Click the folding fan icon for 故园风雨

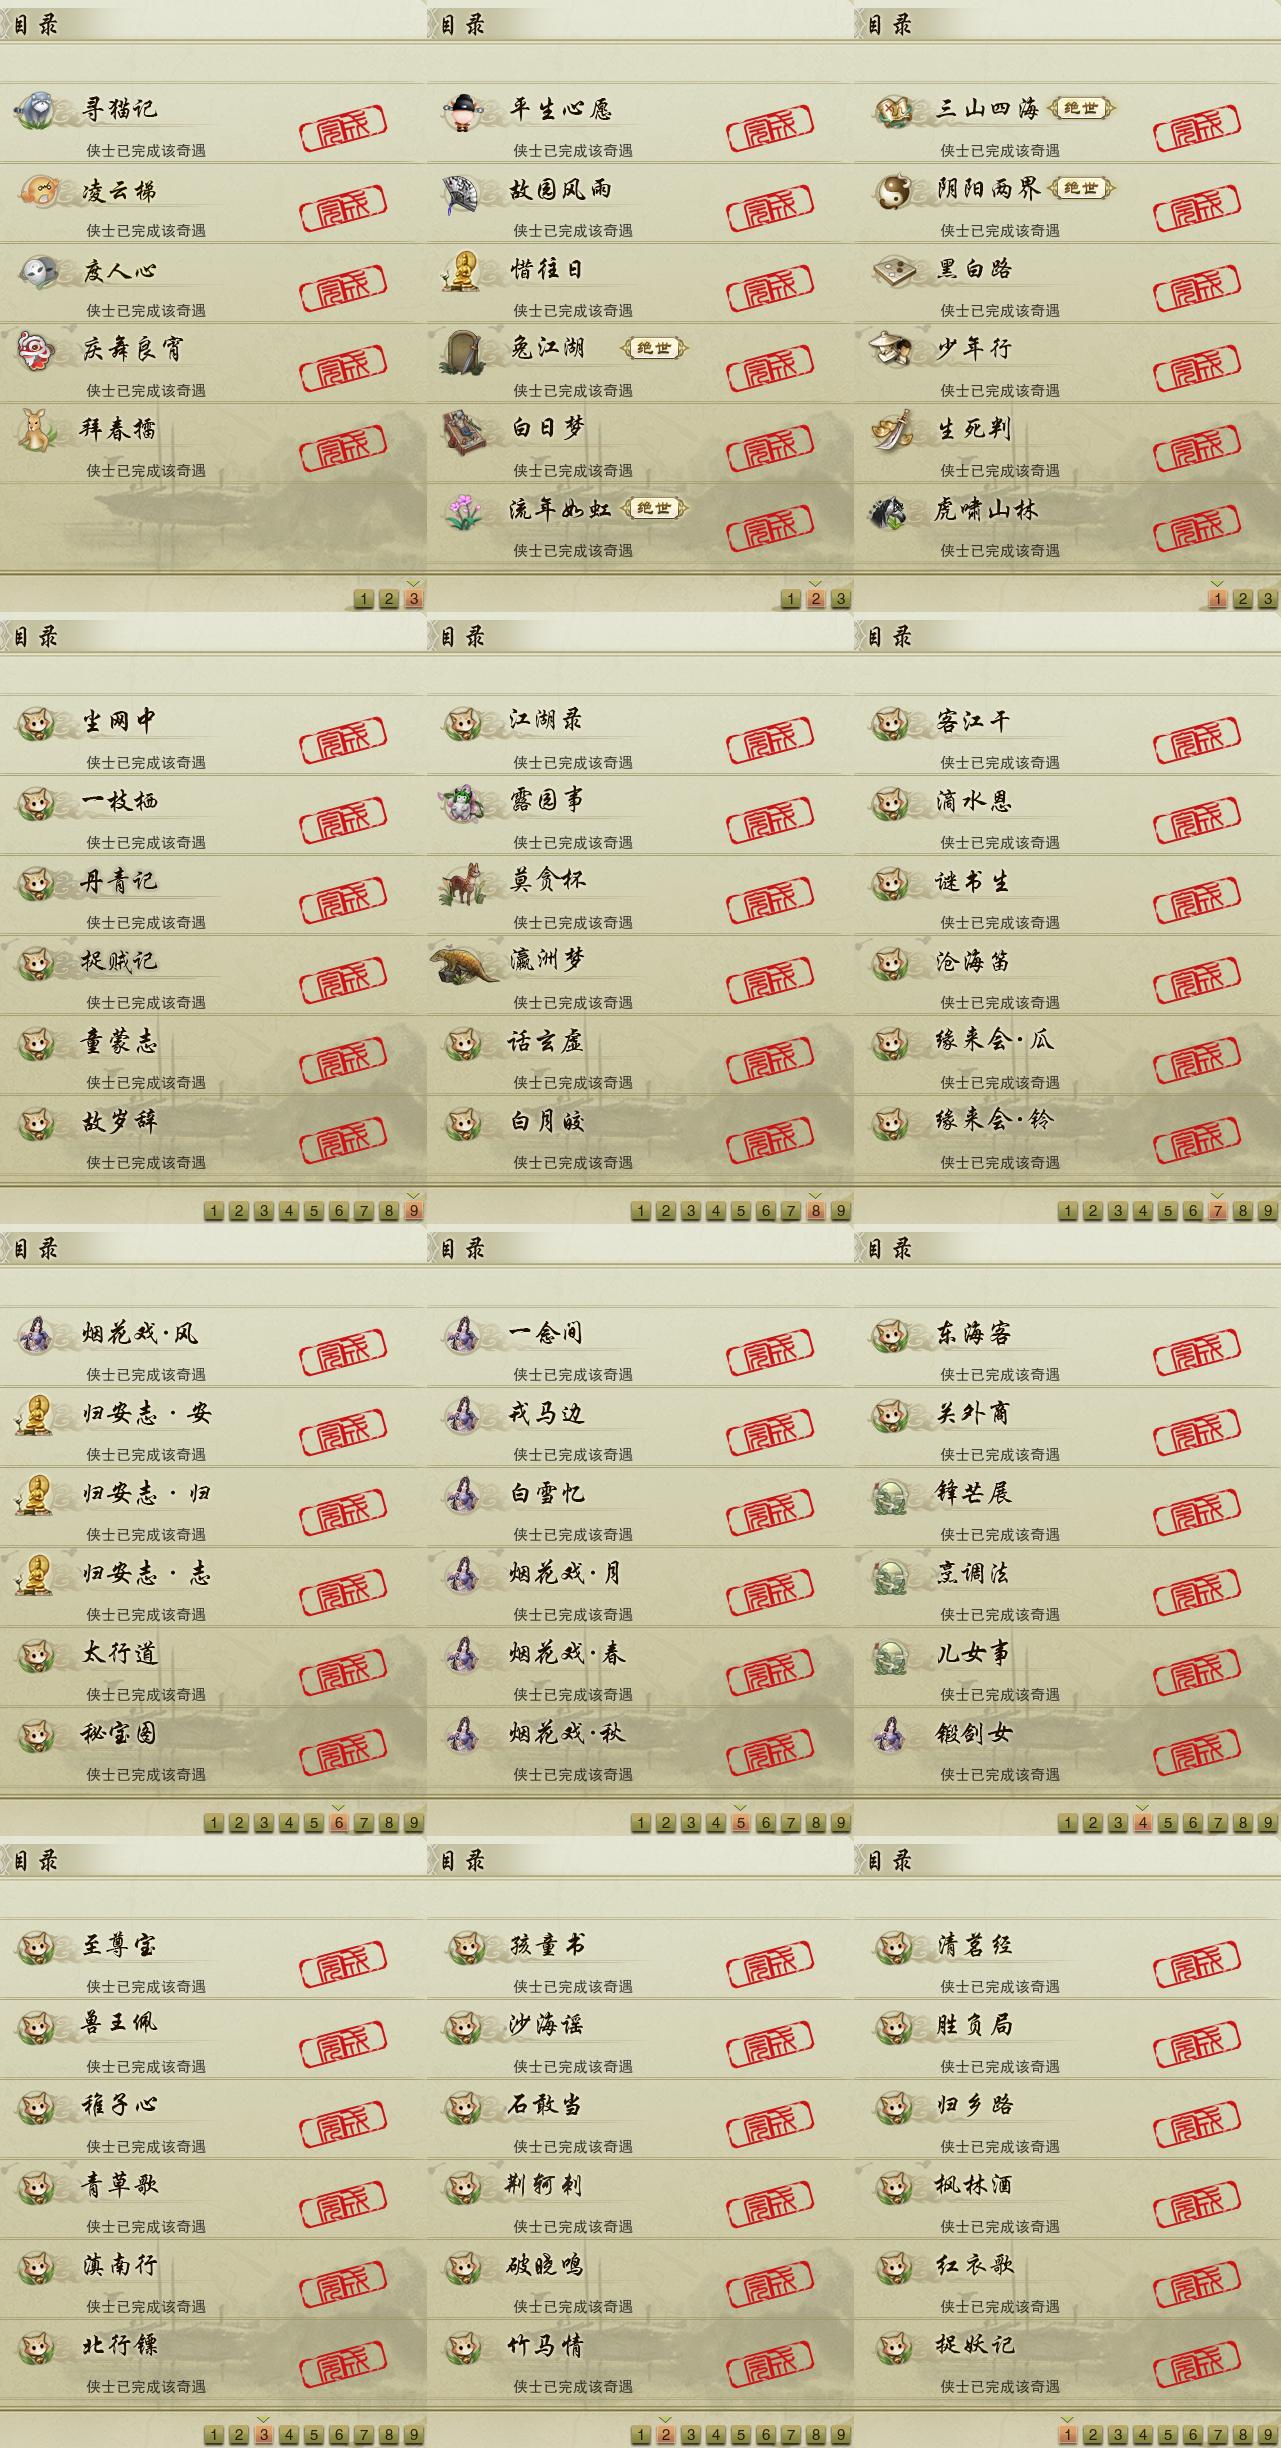[x=463, y=192]
